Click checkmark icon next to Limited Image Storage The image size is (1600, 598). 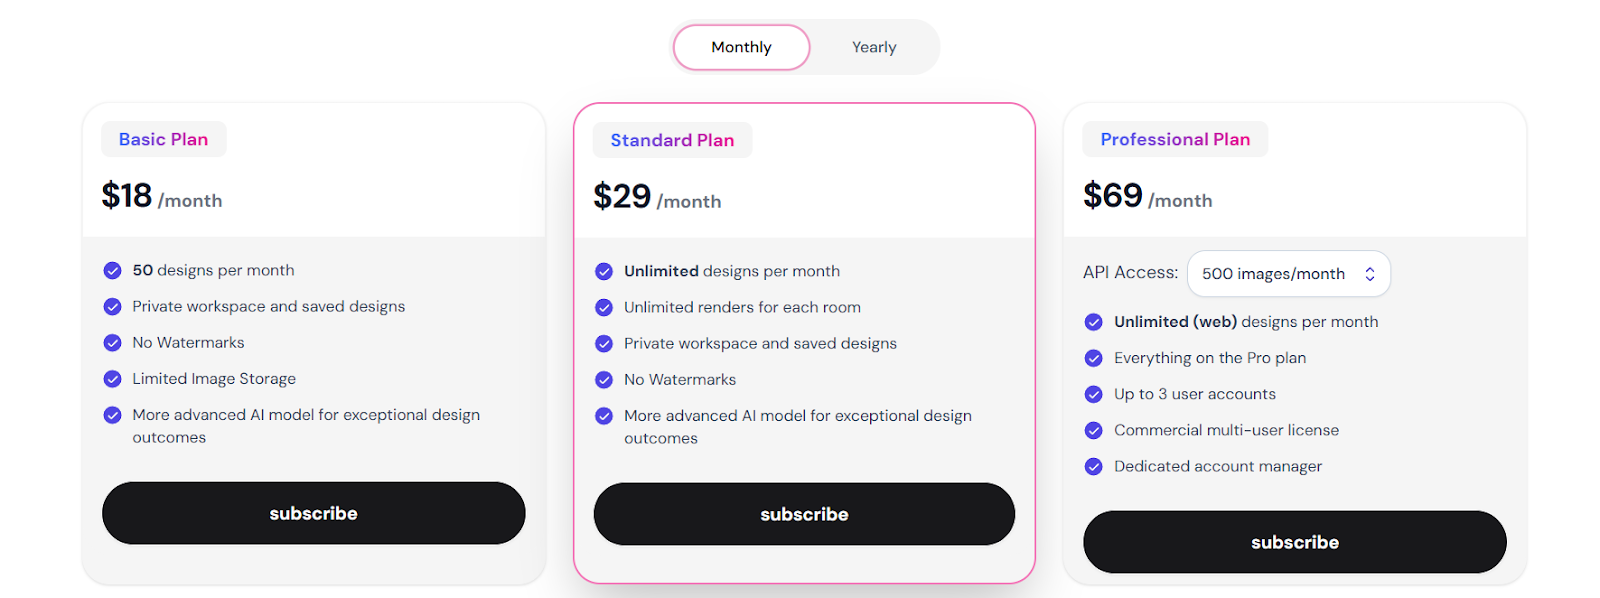[x=113, y=378]
